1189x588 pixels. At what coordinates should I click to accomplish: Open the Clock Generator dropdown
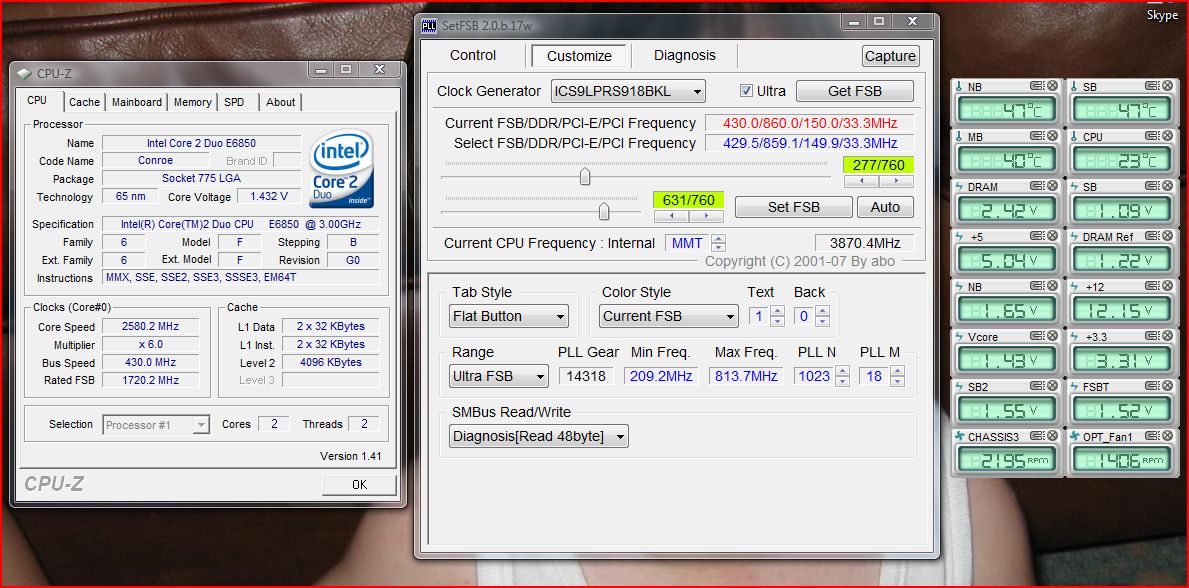[x=628, y=91]
